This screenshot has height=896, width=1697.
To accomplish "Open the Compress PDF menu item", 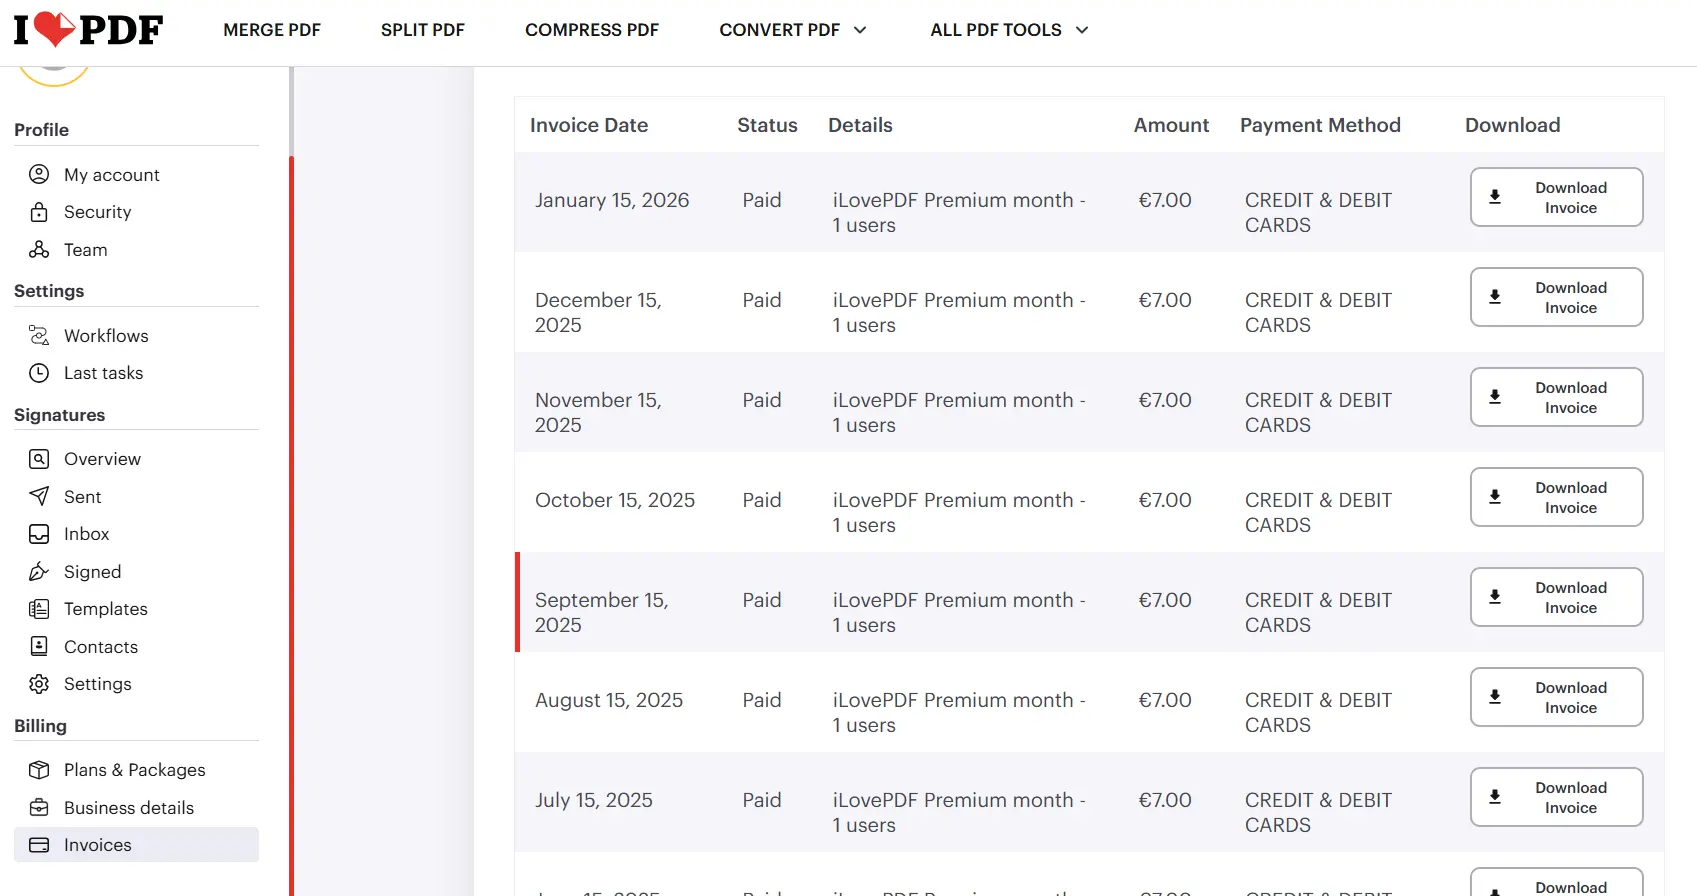I will point(592,30).
